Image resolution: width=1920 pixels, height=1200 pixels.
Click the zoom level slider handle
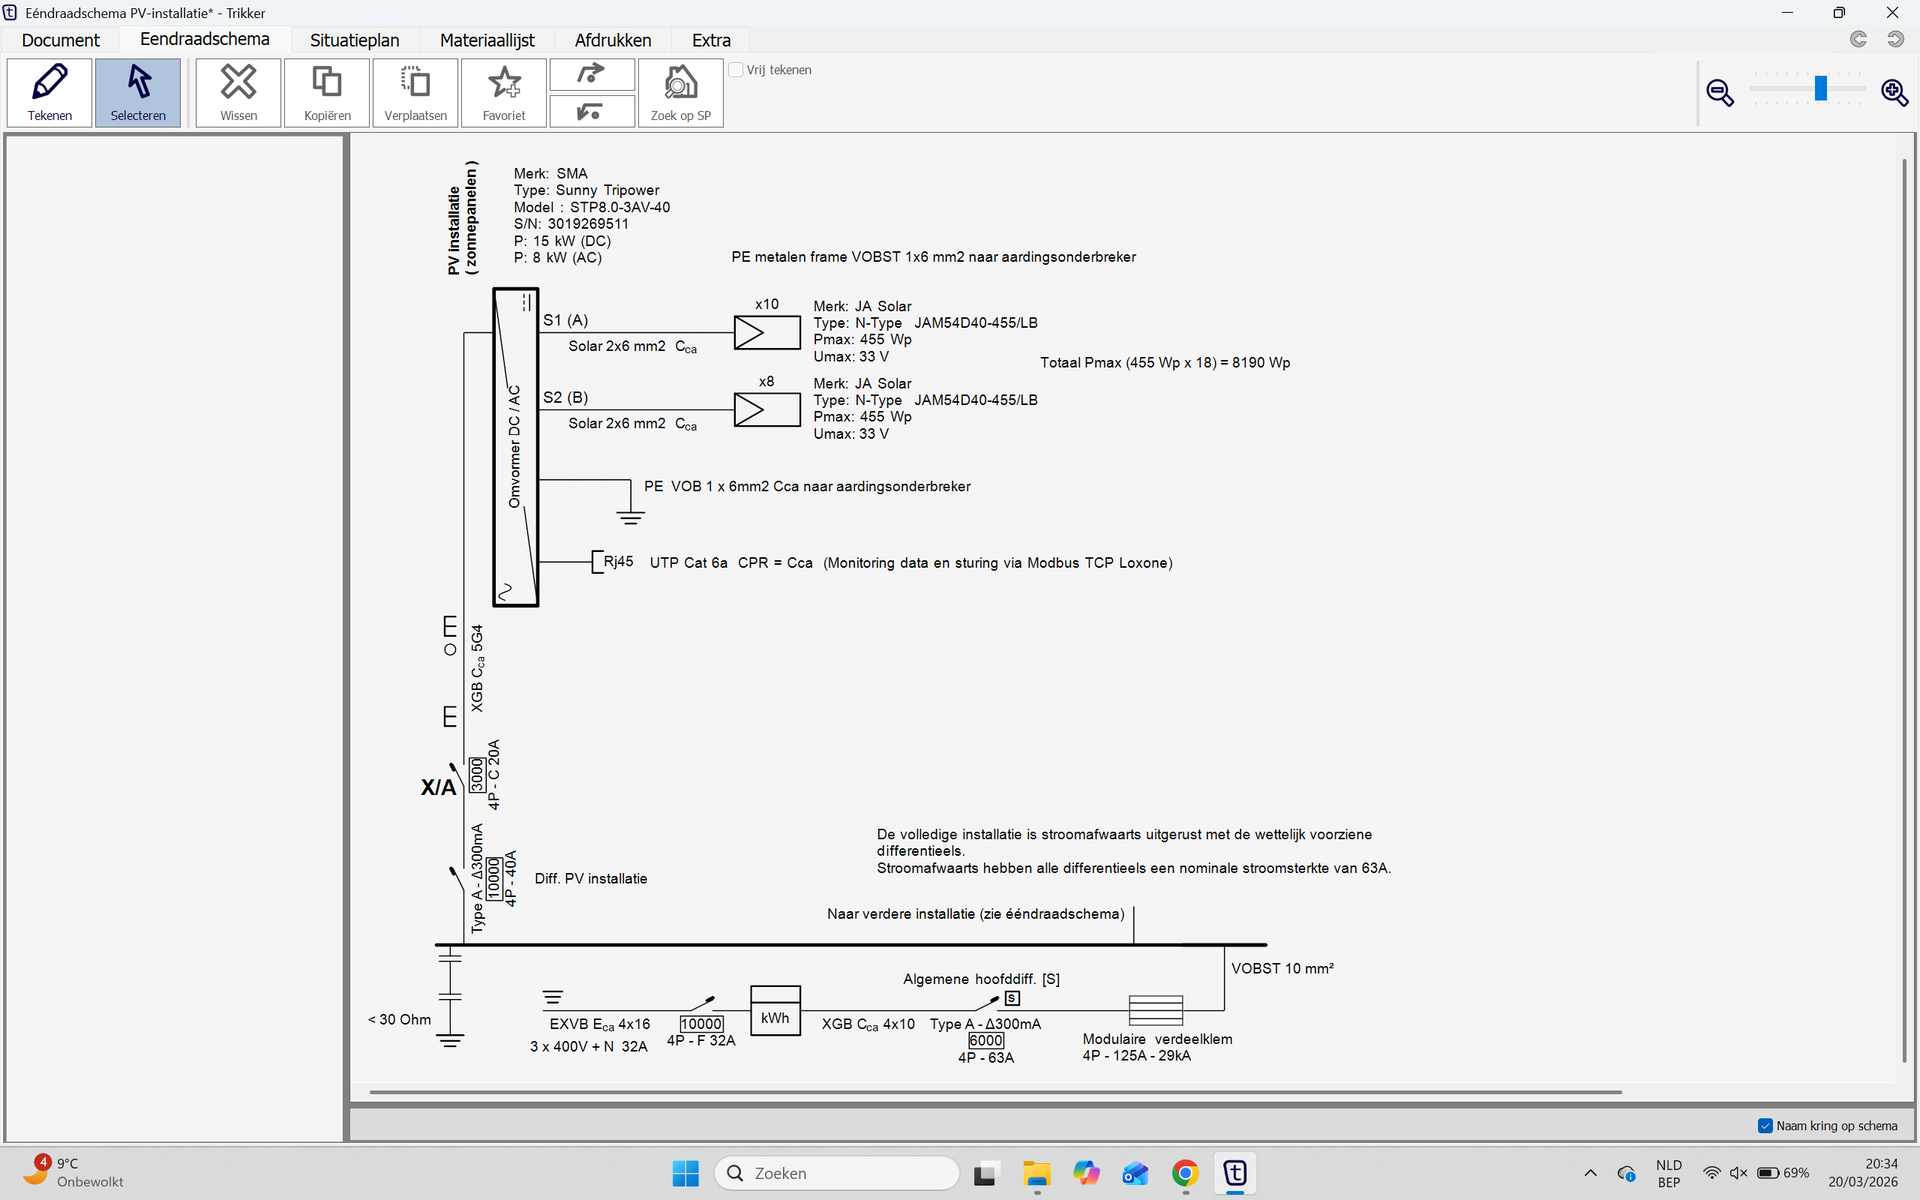coord(1821,88)
